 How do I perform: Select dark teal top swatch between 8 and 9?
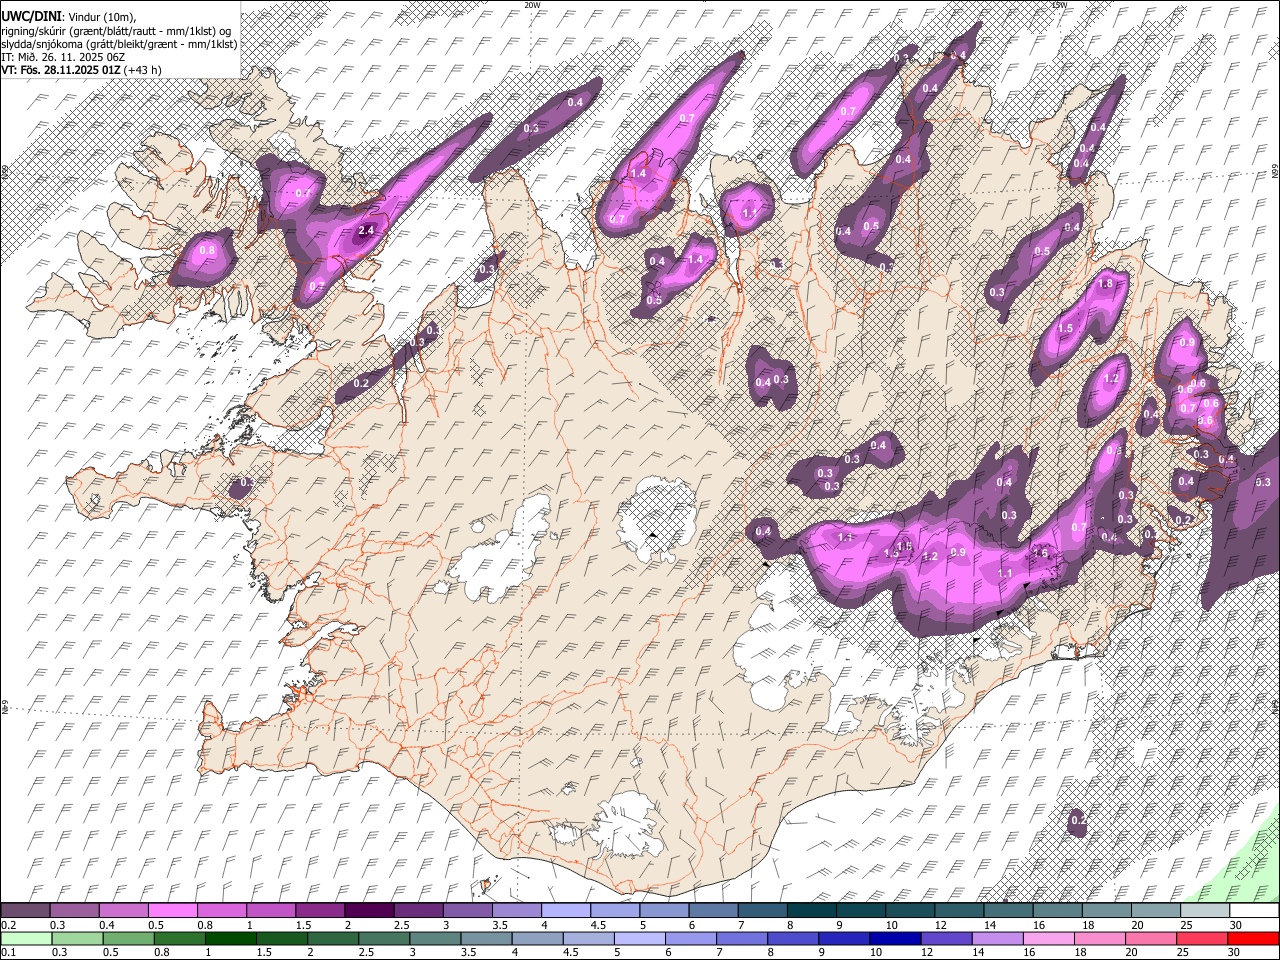coord(812,911)
